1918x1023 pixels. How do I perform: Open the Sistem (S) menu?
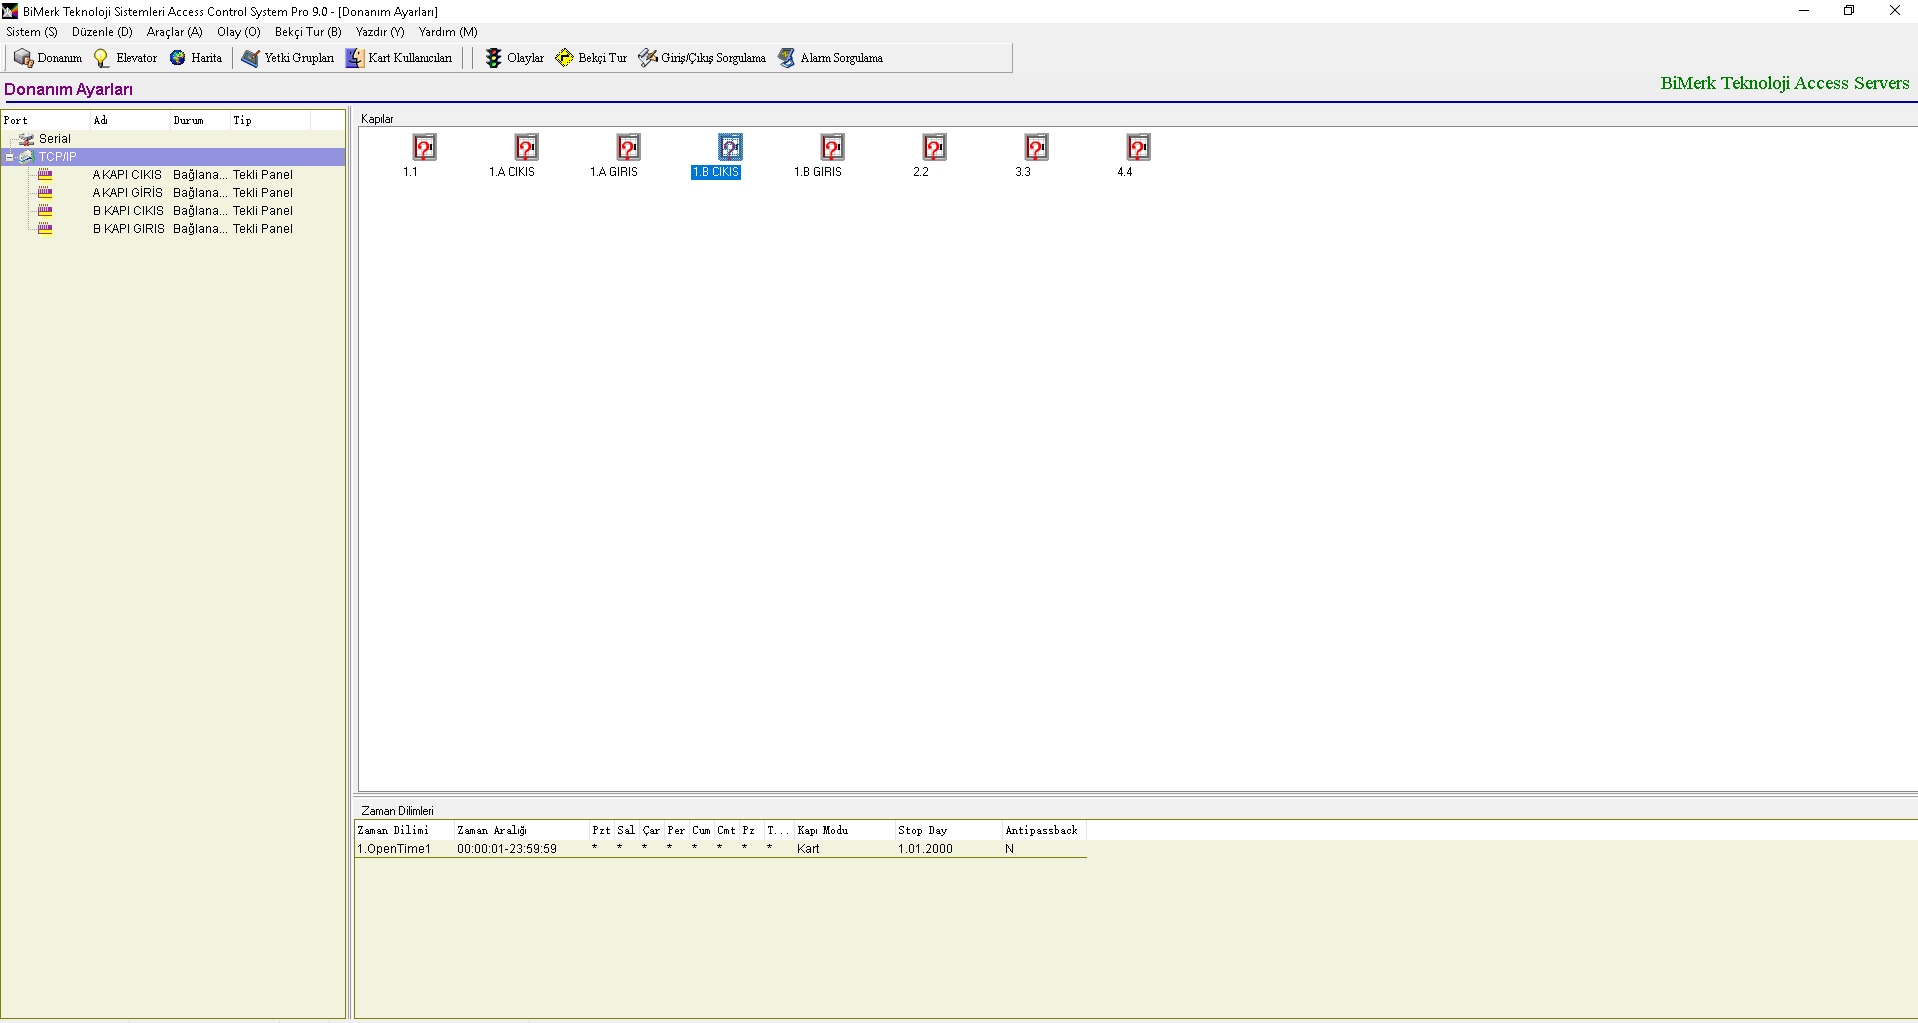pos(32,32)
